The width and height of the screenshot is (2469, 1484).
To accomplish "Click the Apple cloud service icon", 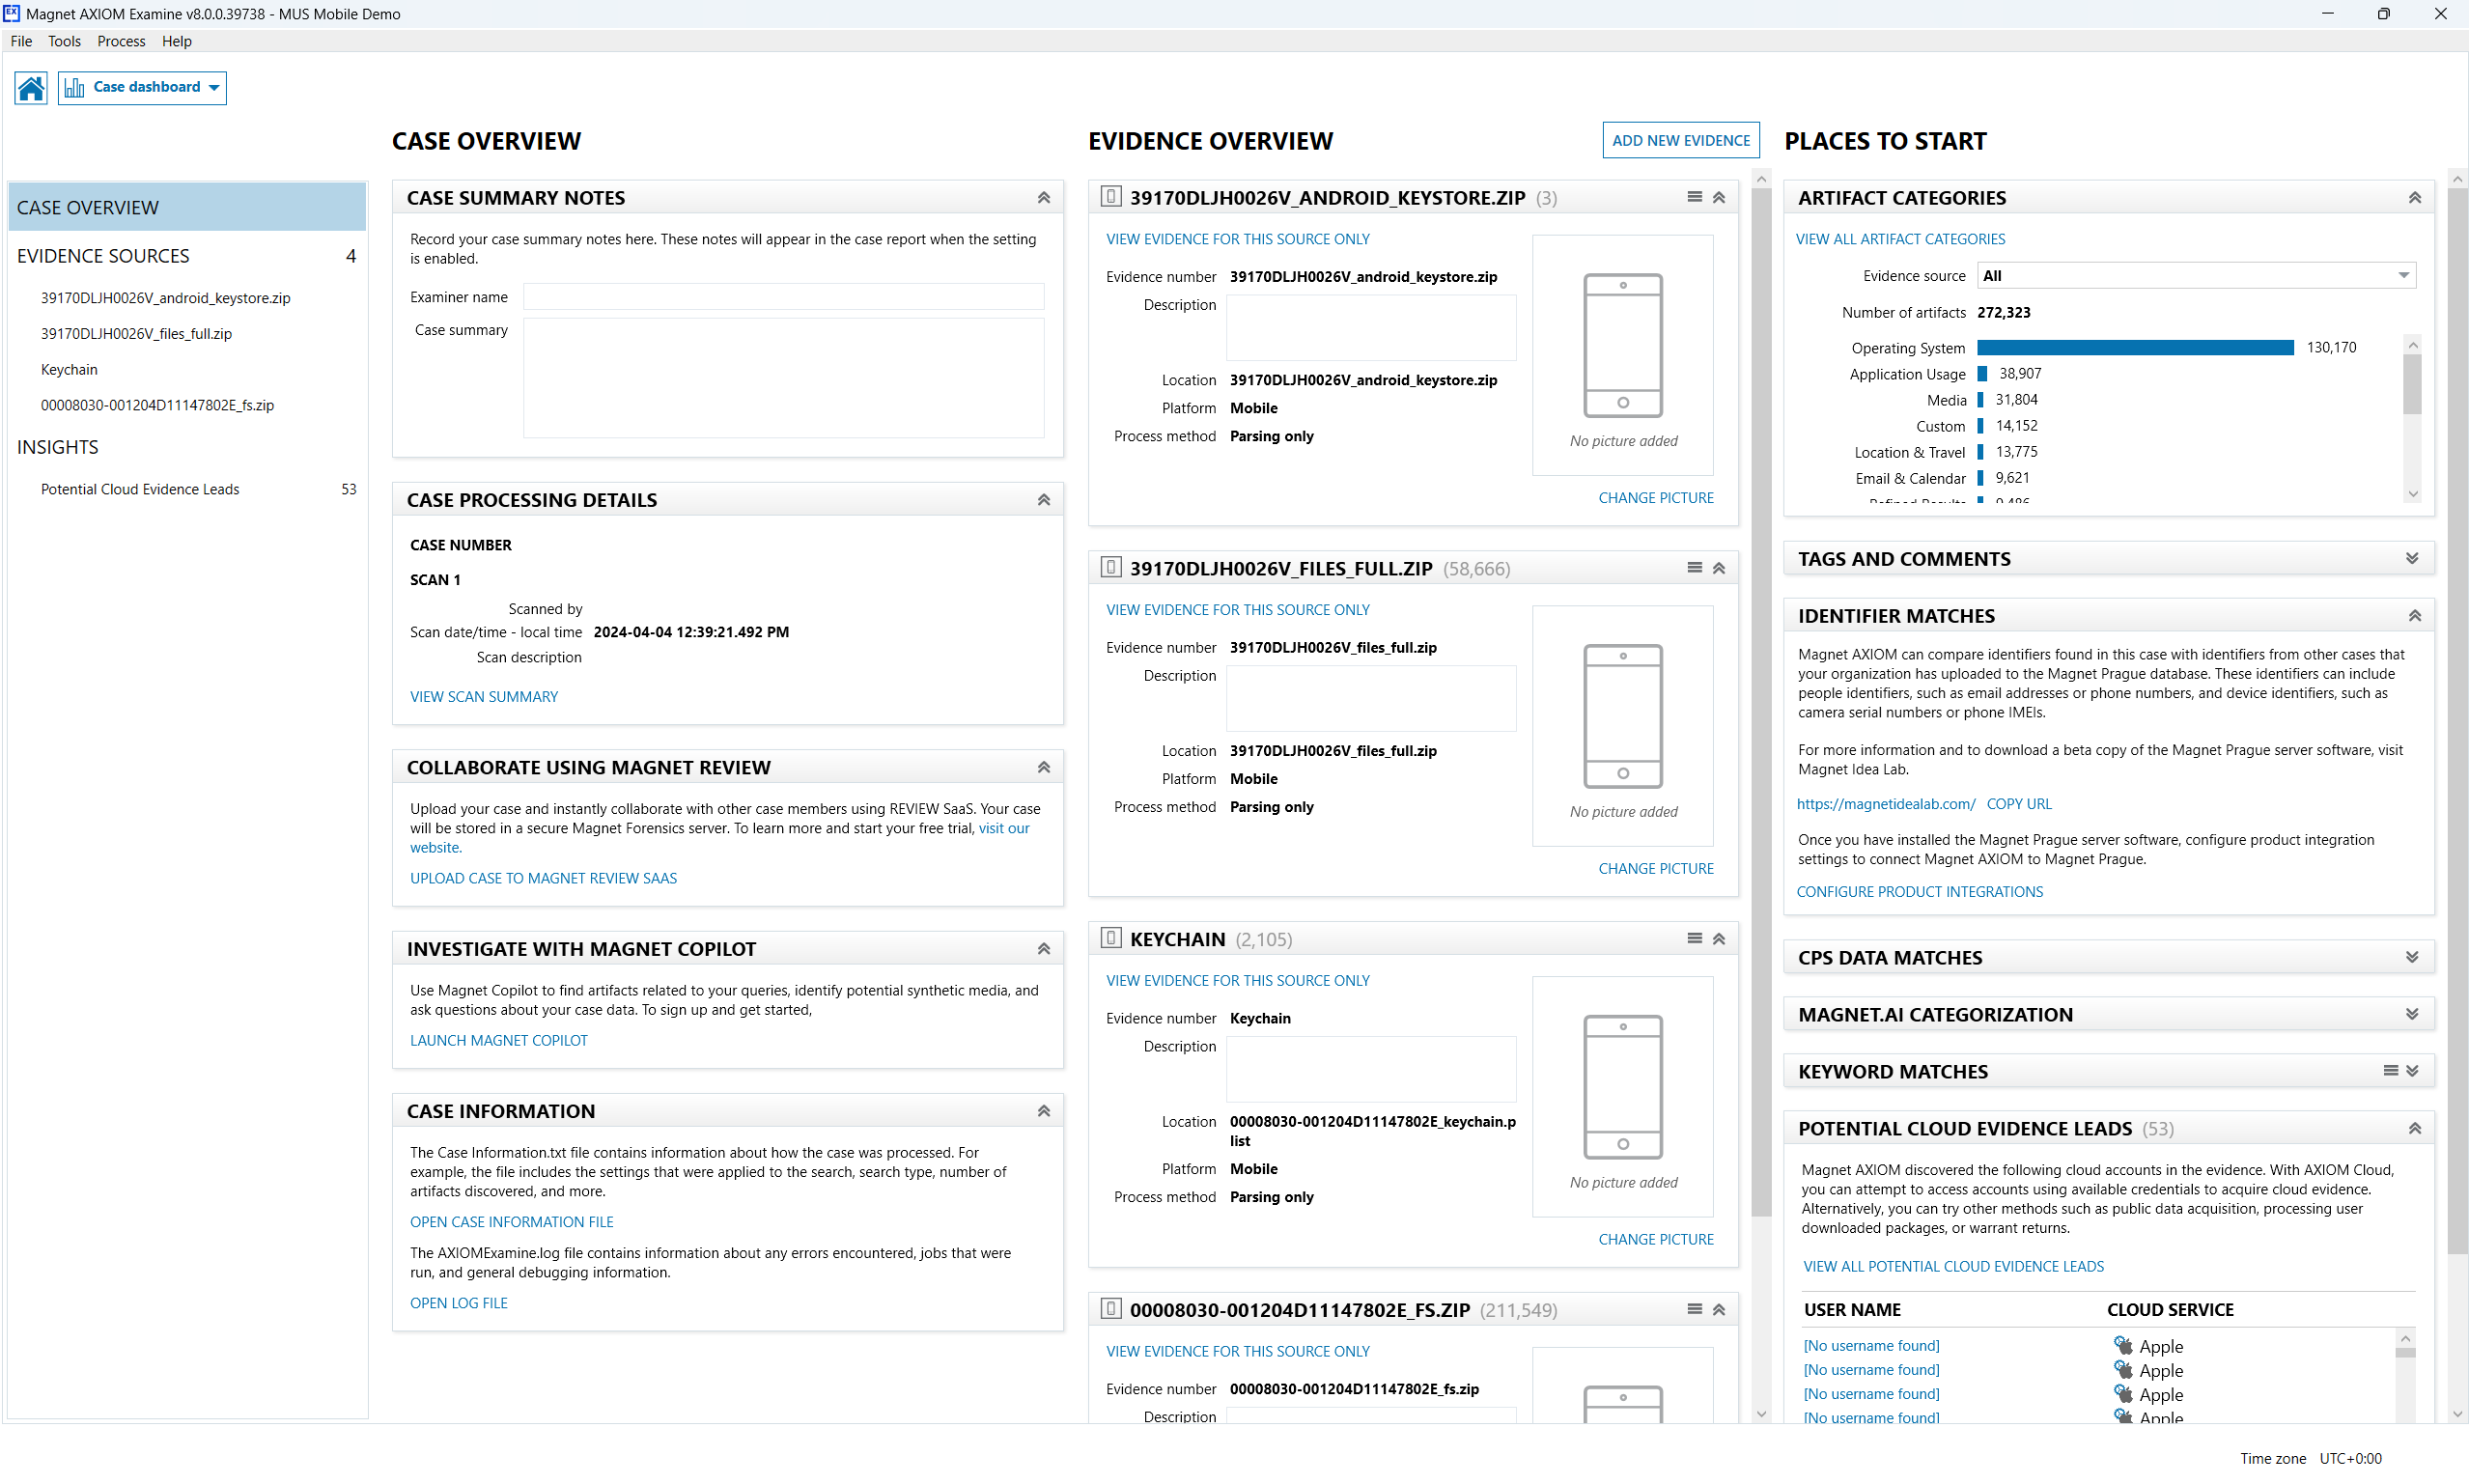I will 2123,1346.
